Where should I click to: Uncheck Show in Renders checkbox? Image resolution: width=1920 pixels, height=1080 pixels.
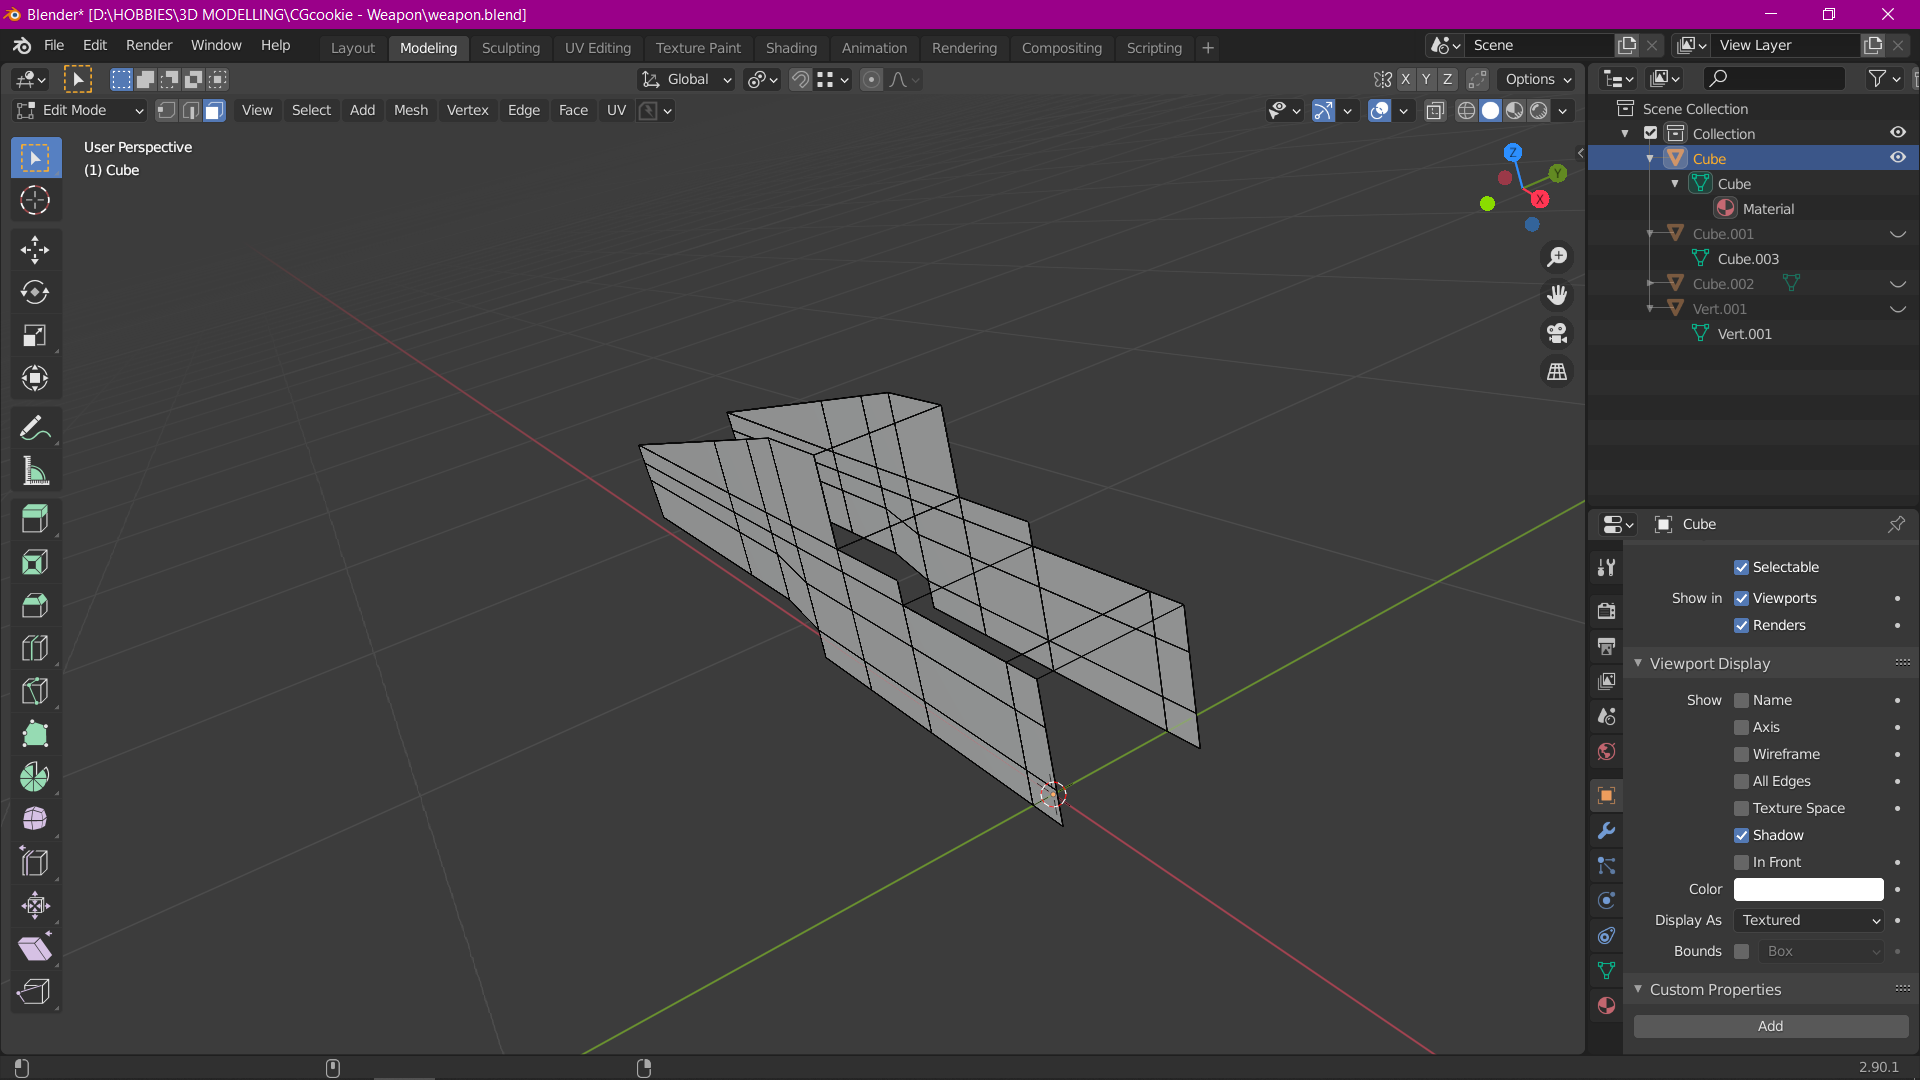1741,626
